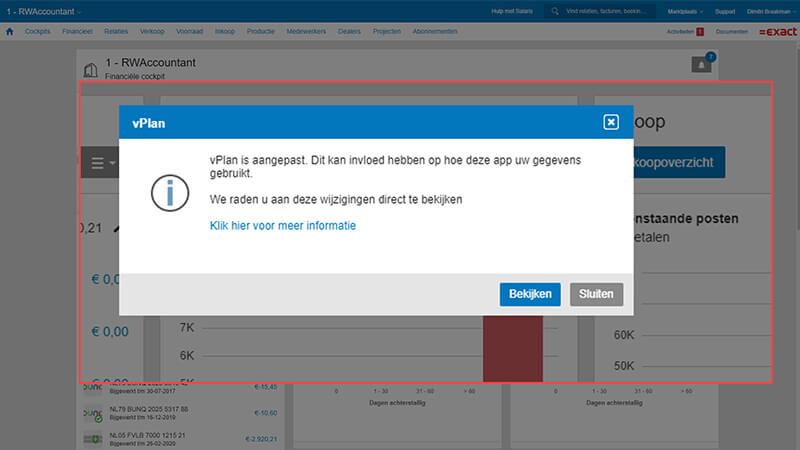
Task: Open bank account NL79 BUNQ 2025 5317 88
Action: pyautogui.click(x=149, y=409)
